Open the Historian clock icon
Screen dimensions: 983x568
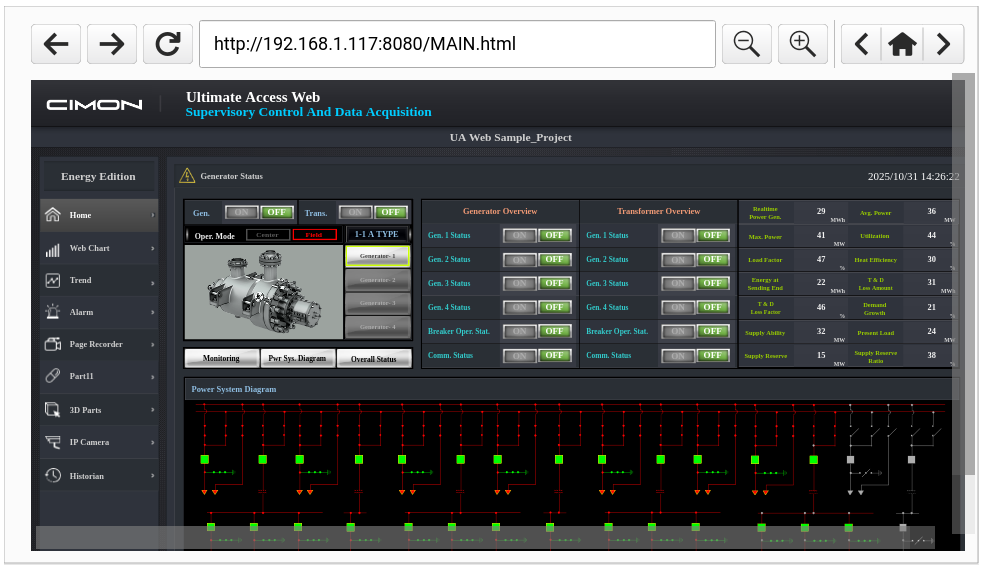[x=53, y=476]
